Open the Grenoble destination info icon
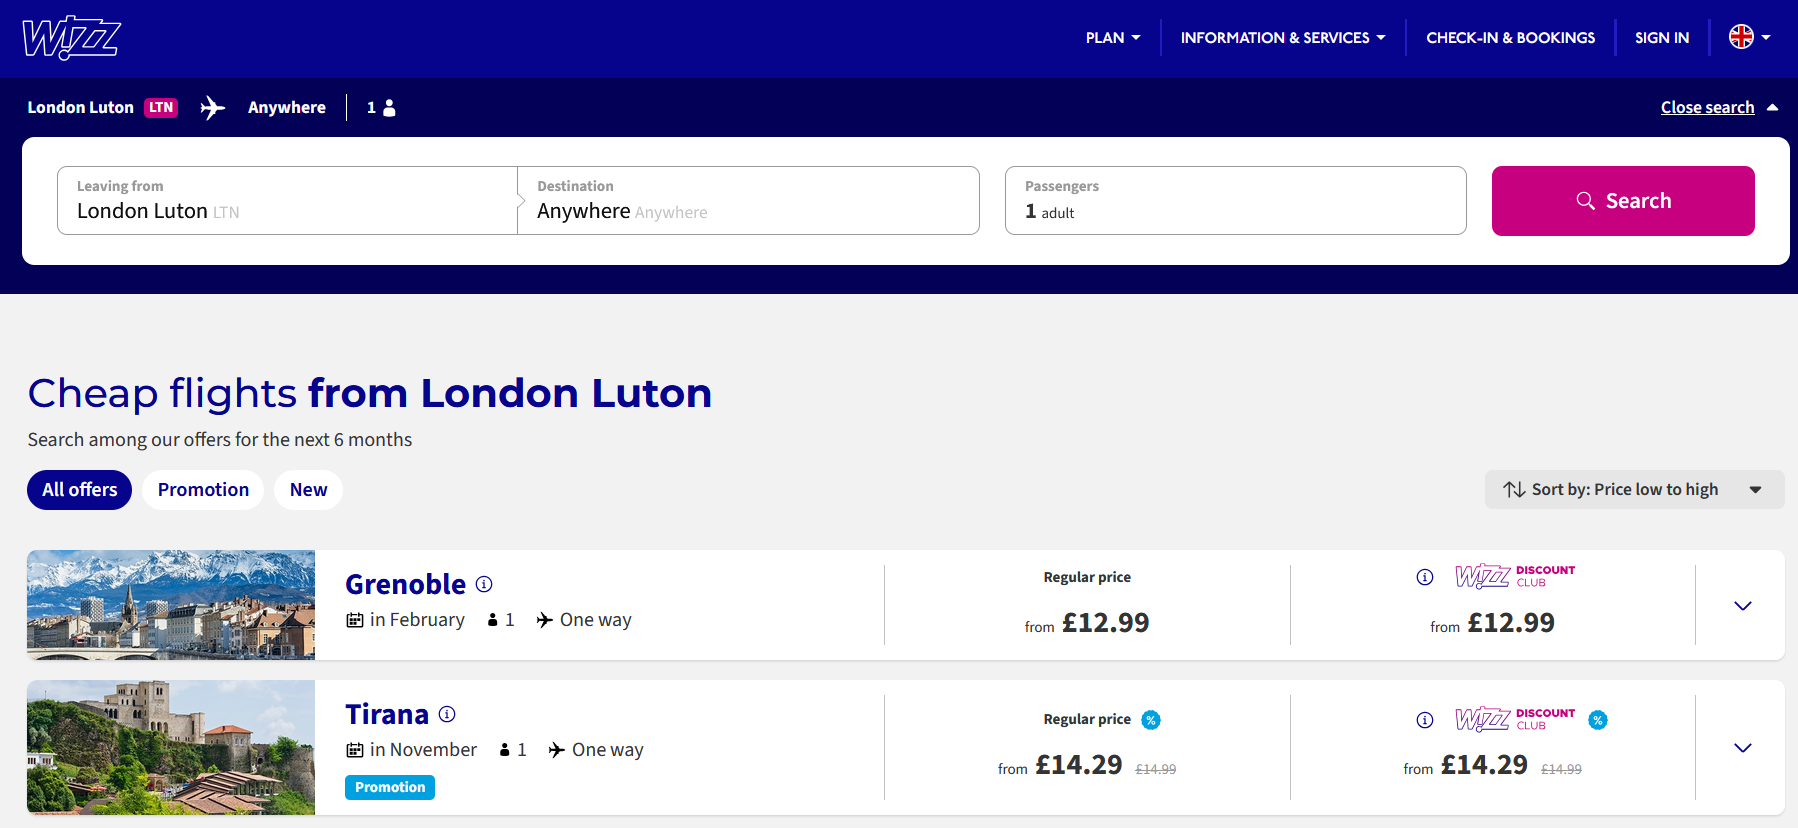This screenshot has width=1798, height=828. [485, 583]
